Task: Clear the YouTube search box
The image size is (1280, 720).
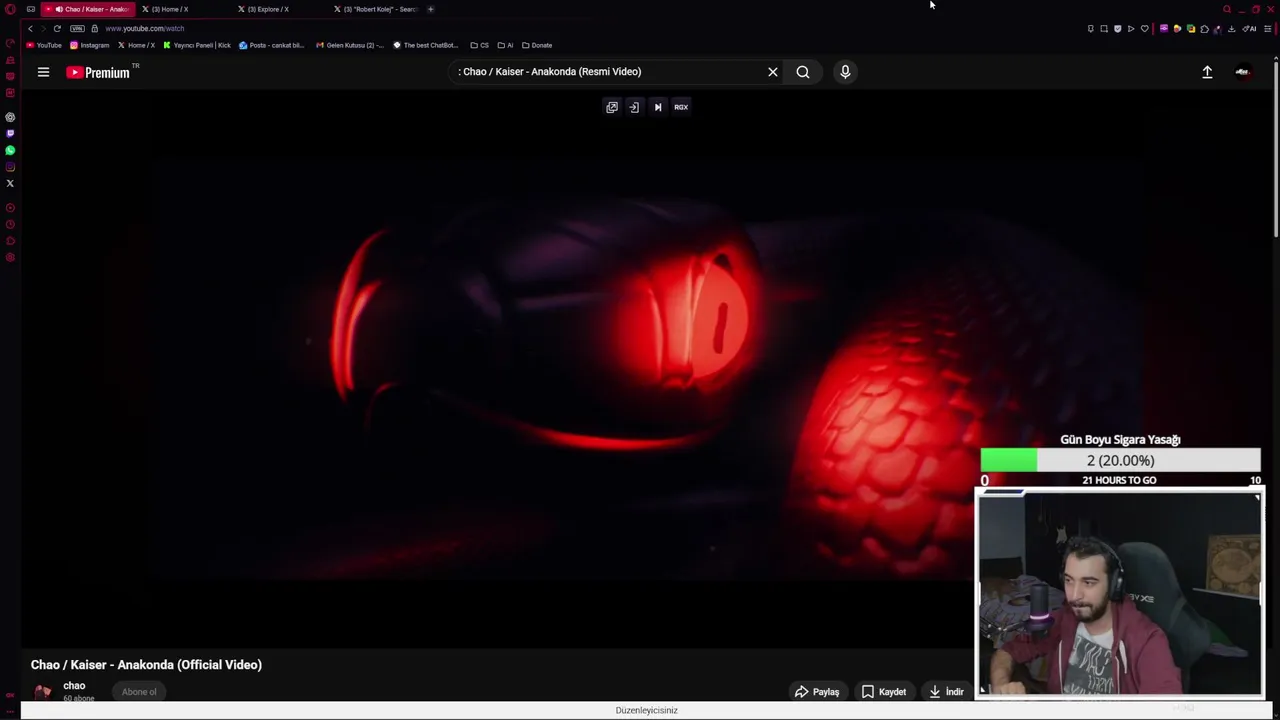Action: pos(772,72)
